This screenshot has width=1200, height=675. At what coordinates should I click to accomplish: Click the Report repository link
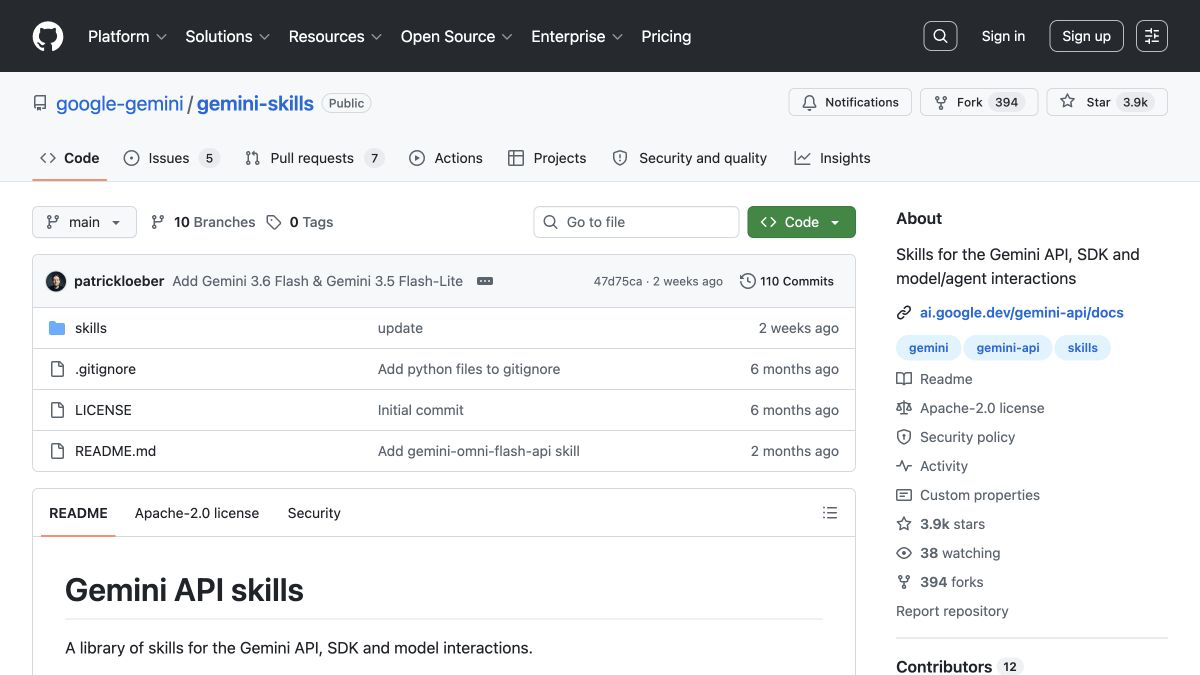tap(952, 611)
